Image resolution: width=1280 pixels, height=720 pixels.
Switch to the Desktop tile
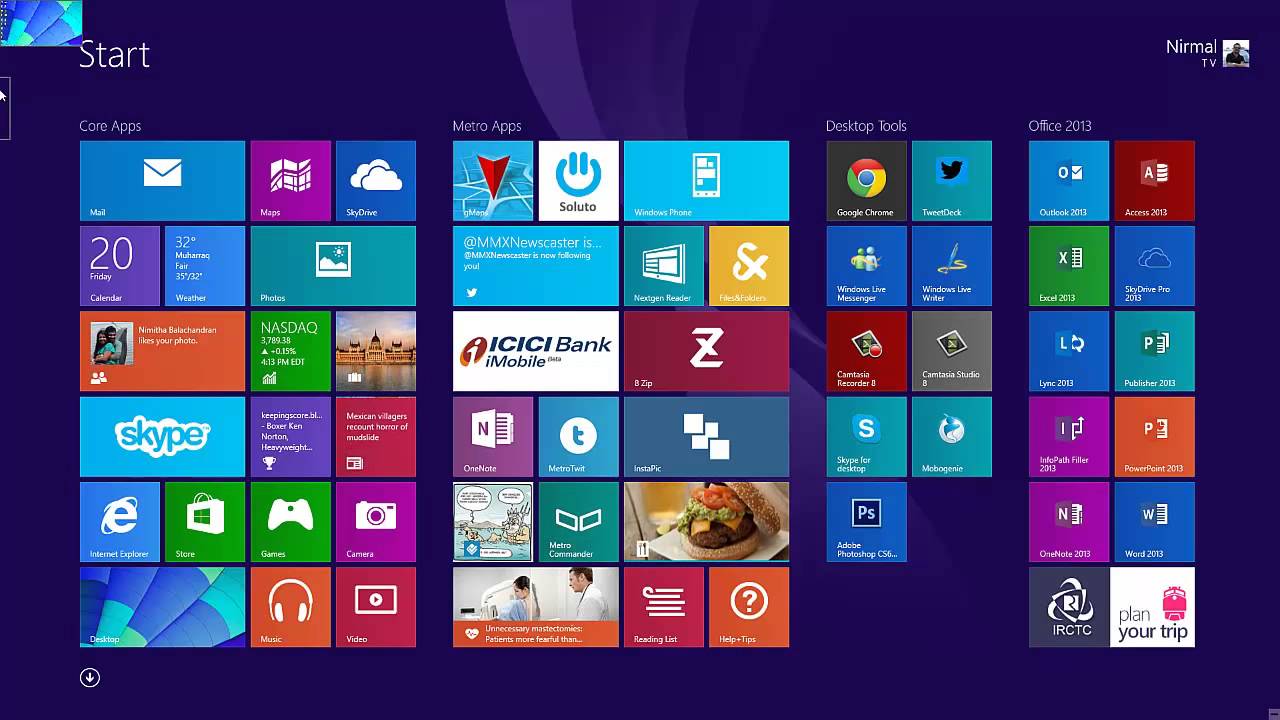(162, 607)
